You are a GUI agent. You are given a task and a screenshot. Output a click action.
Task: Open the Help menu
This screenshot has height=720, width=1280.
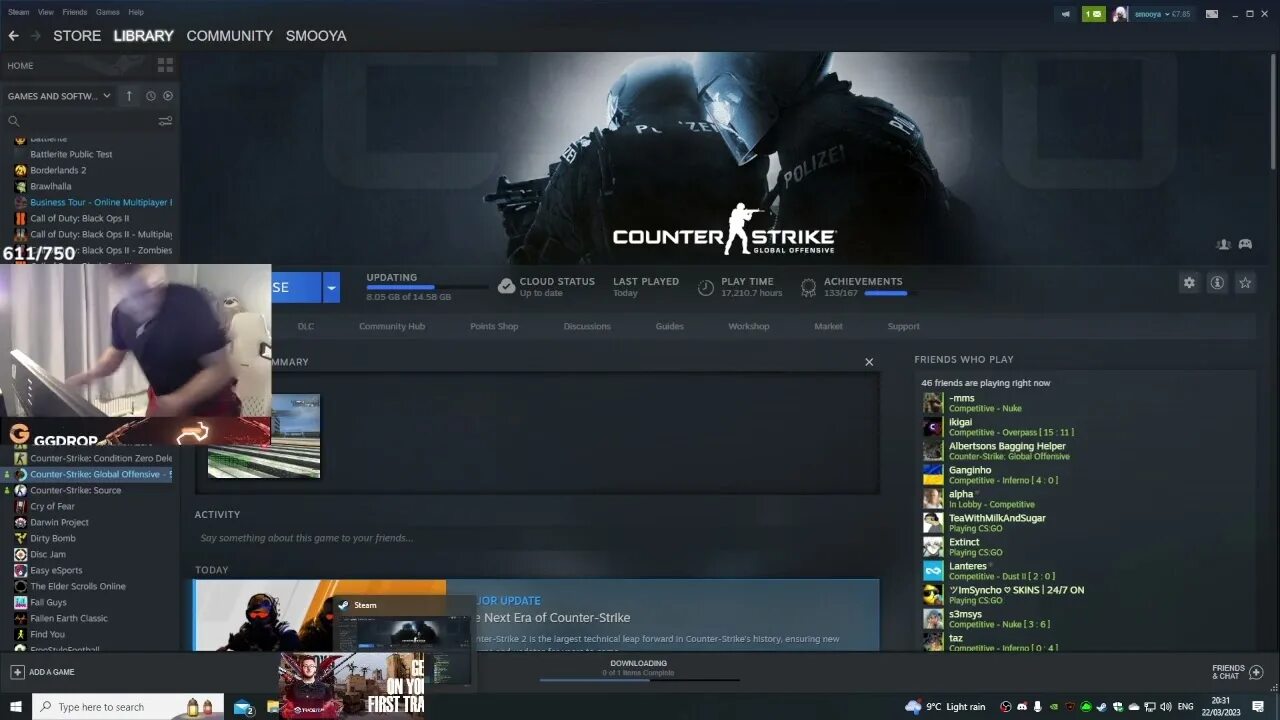[x=136, y=12]
